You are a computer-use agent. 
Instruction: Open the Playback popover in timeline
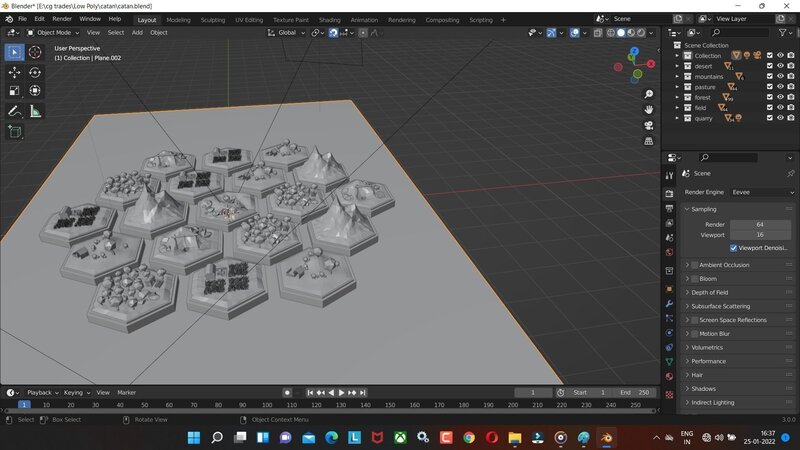click(x=42, y=393)
